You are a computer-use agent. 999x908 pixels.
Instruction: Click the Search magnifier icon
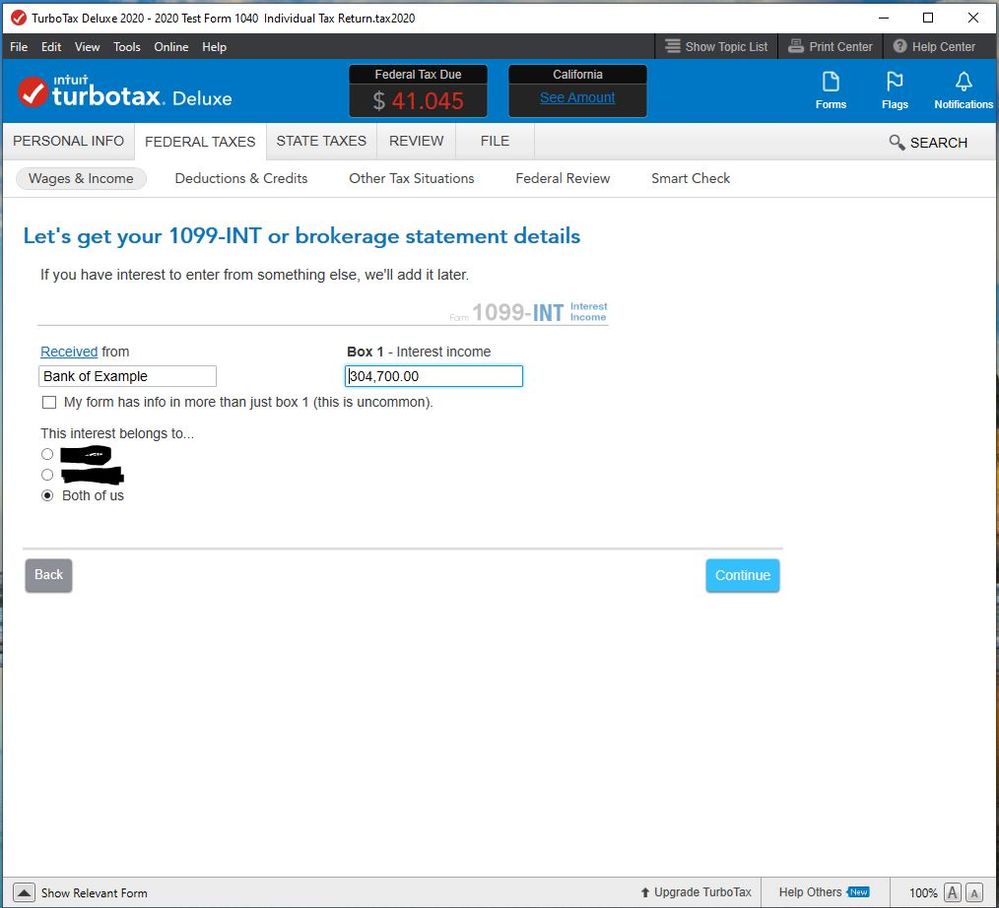pyautogui.click(x=896, y=142)
